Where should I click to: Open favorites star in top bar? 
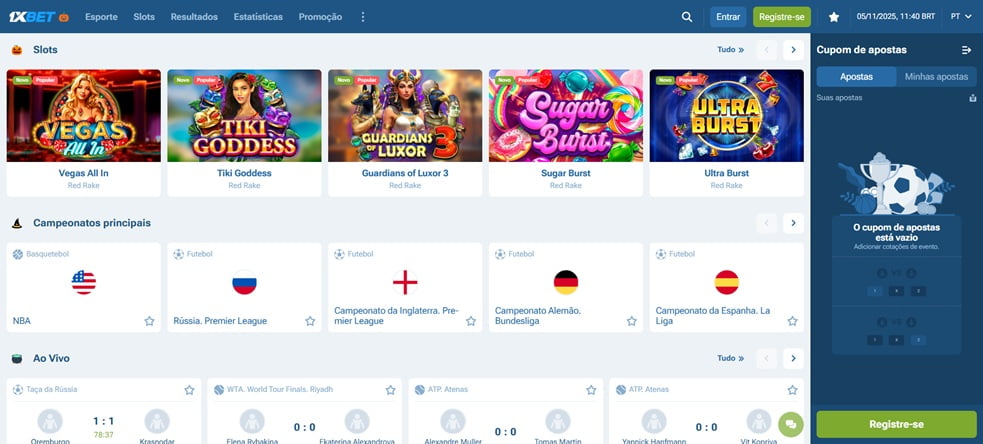coord(833,17)
